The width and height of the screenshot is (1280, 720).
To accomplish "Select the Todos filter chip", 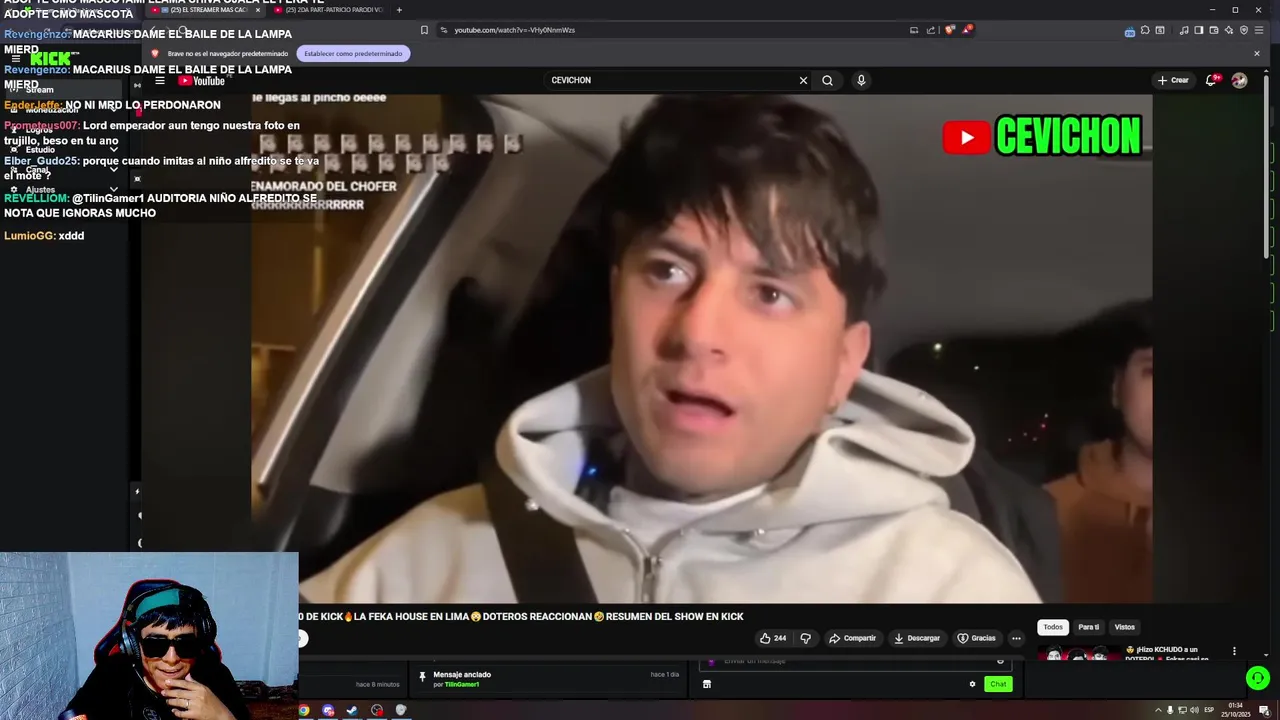I will (x=1053, y=627).
